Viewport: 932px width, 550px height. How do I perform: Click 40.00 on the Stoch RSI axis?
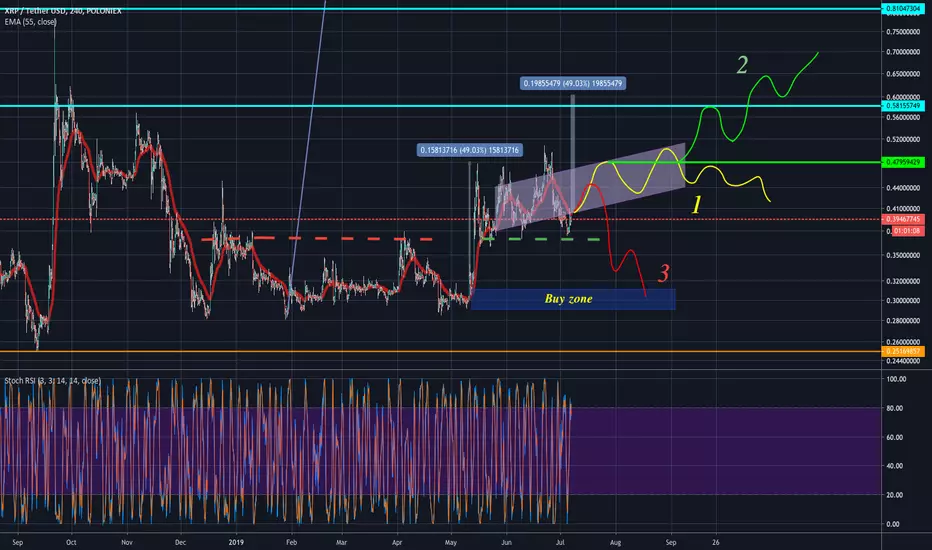[x=895, y=466]
